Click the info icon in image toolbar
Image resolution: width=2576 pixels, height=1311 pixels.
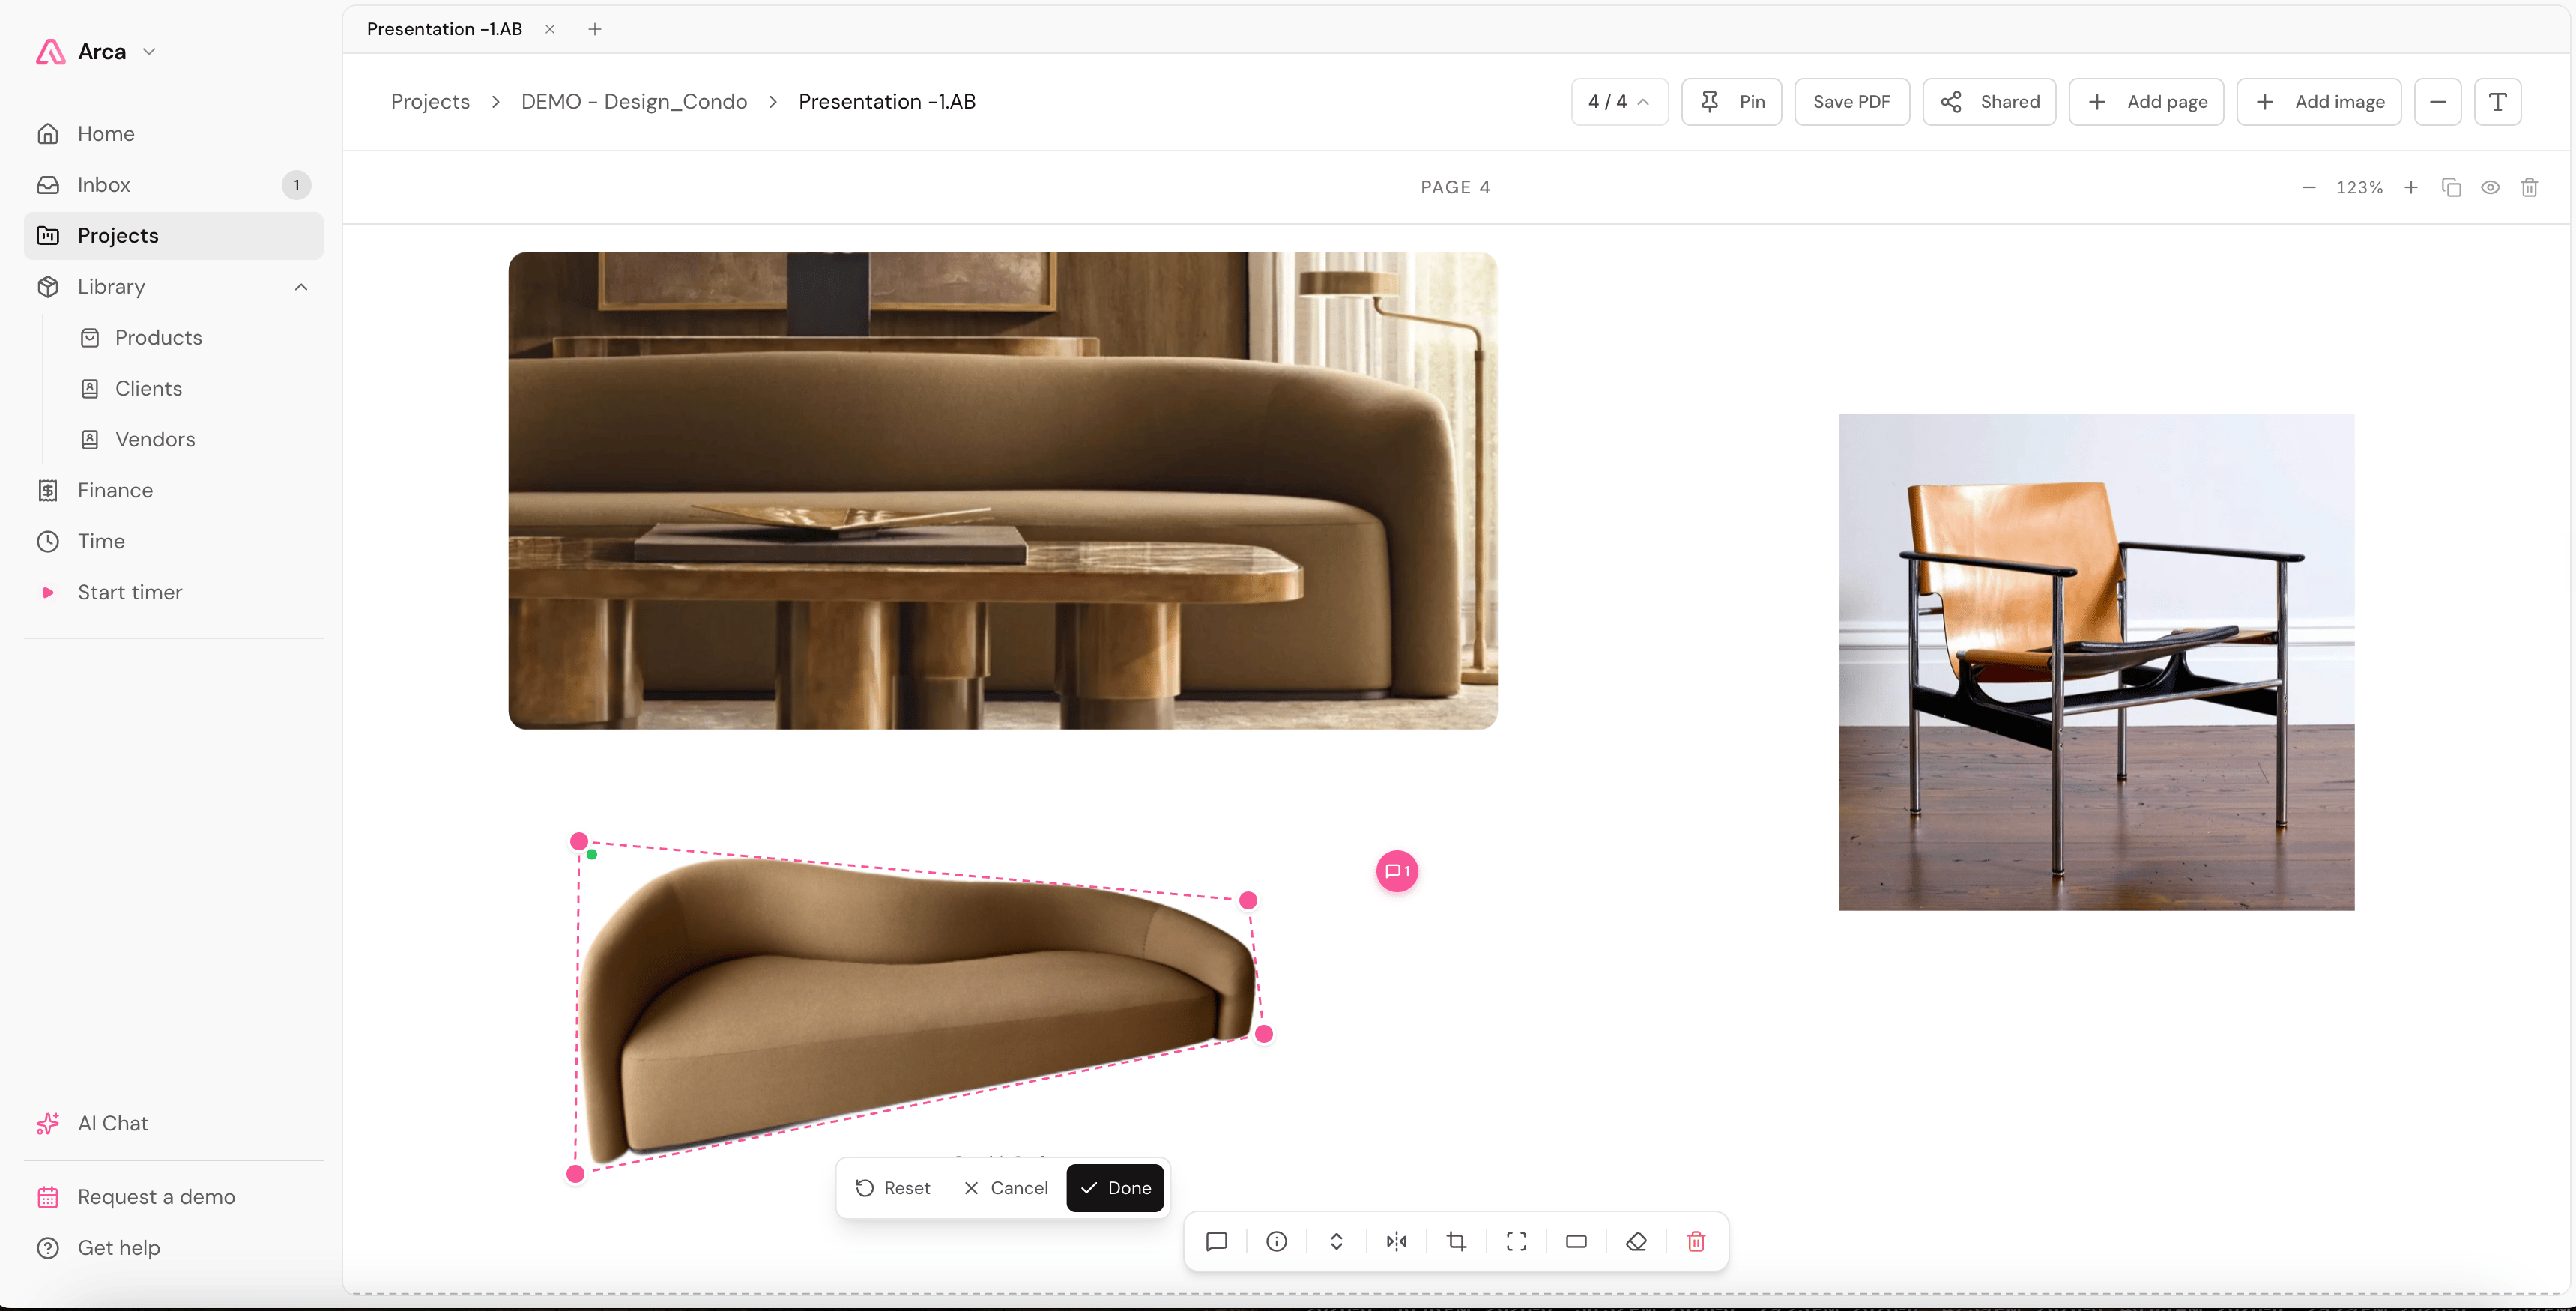click(x=1276, y=1241)
